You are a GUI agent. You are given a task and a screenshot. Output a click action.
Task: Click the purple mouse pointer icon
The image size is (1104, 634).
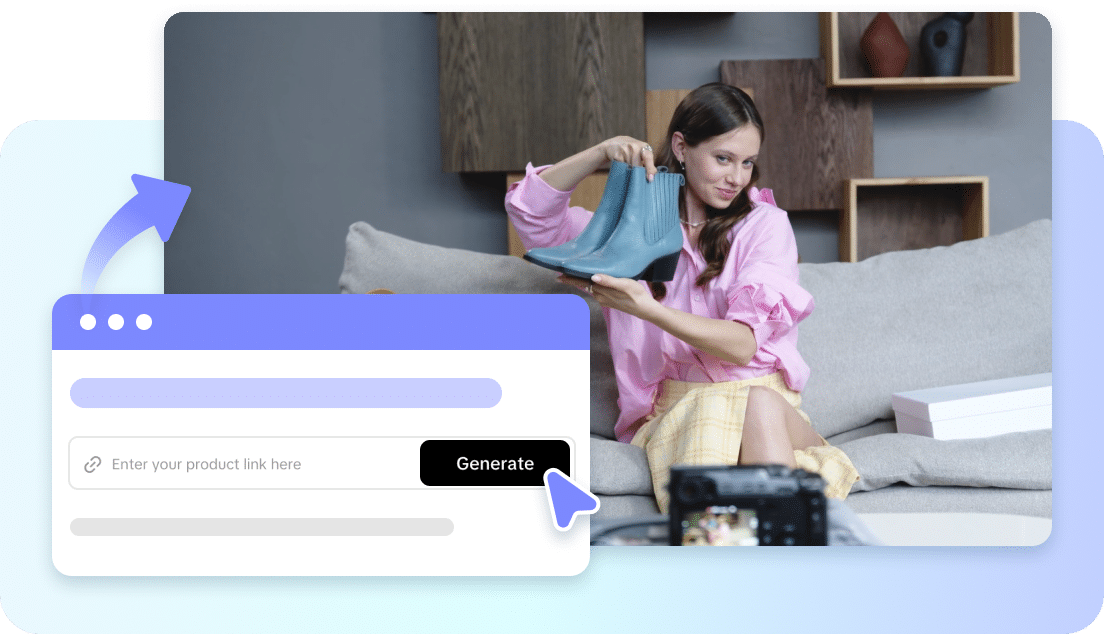pos(568,497)
